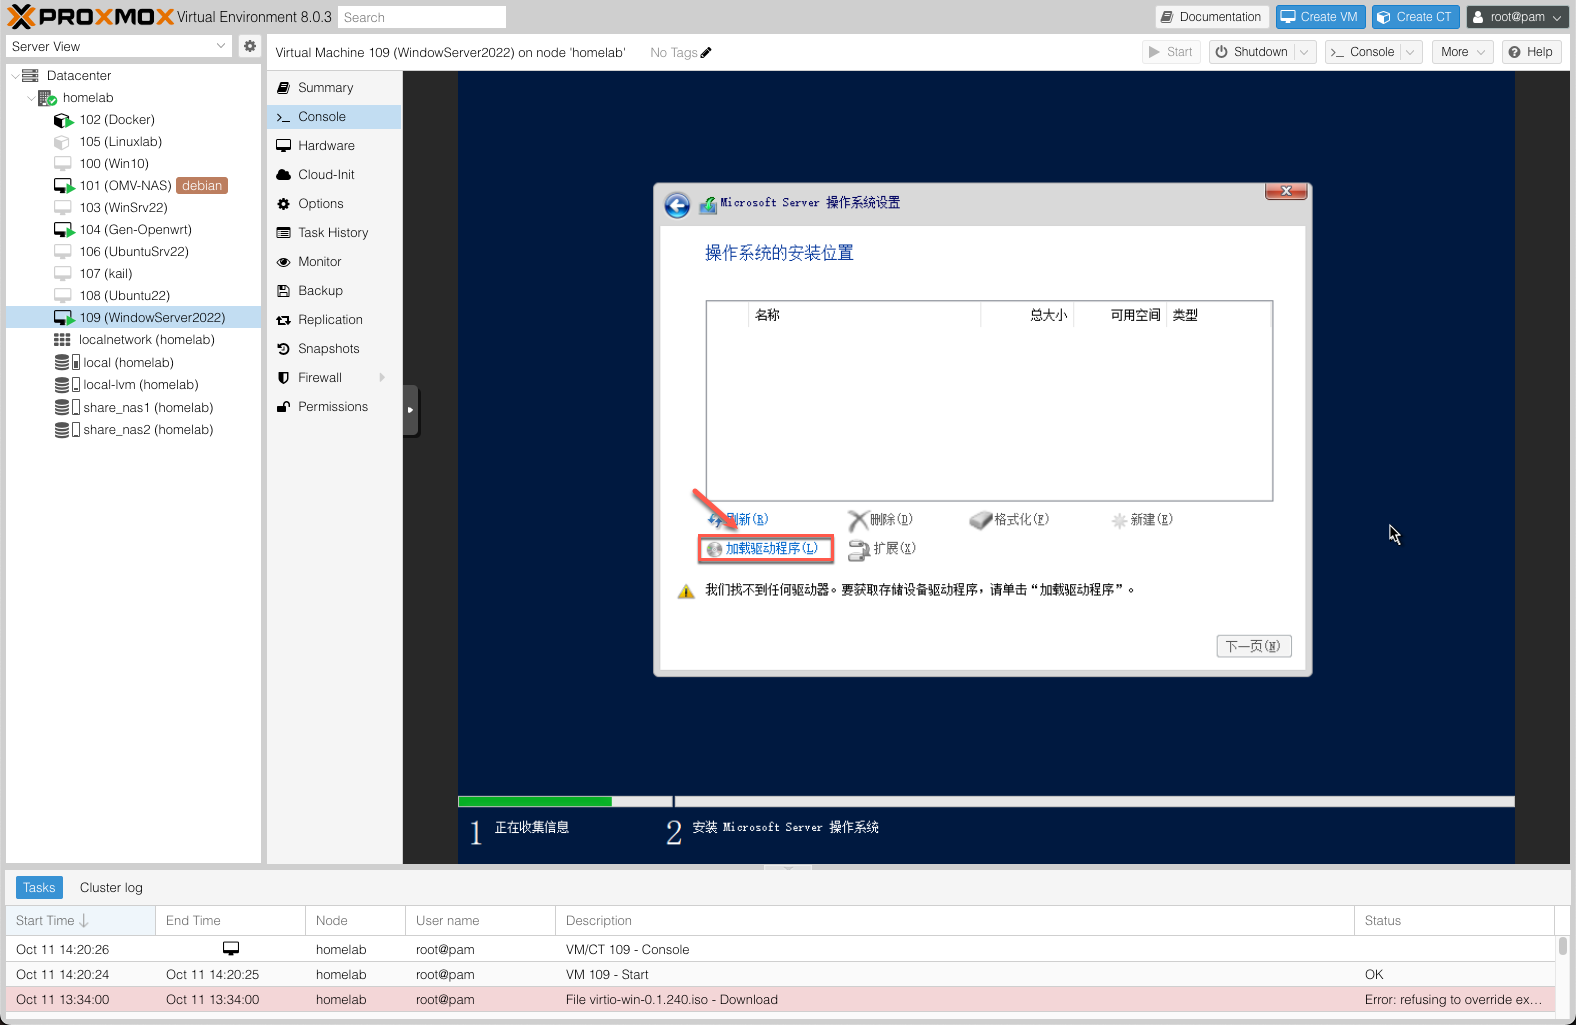Viewport: 1576px width, 1025px height.
Task: Click the share_nas1 storage icon
Action: (x=67, y=408)
